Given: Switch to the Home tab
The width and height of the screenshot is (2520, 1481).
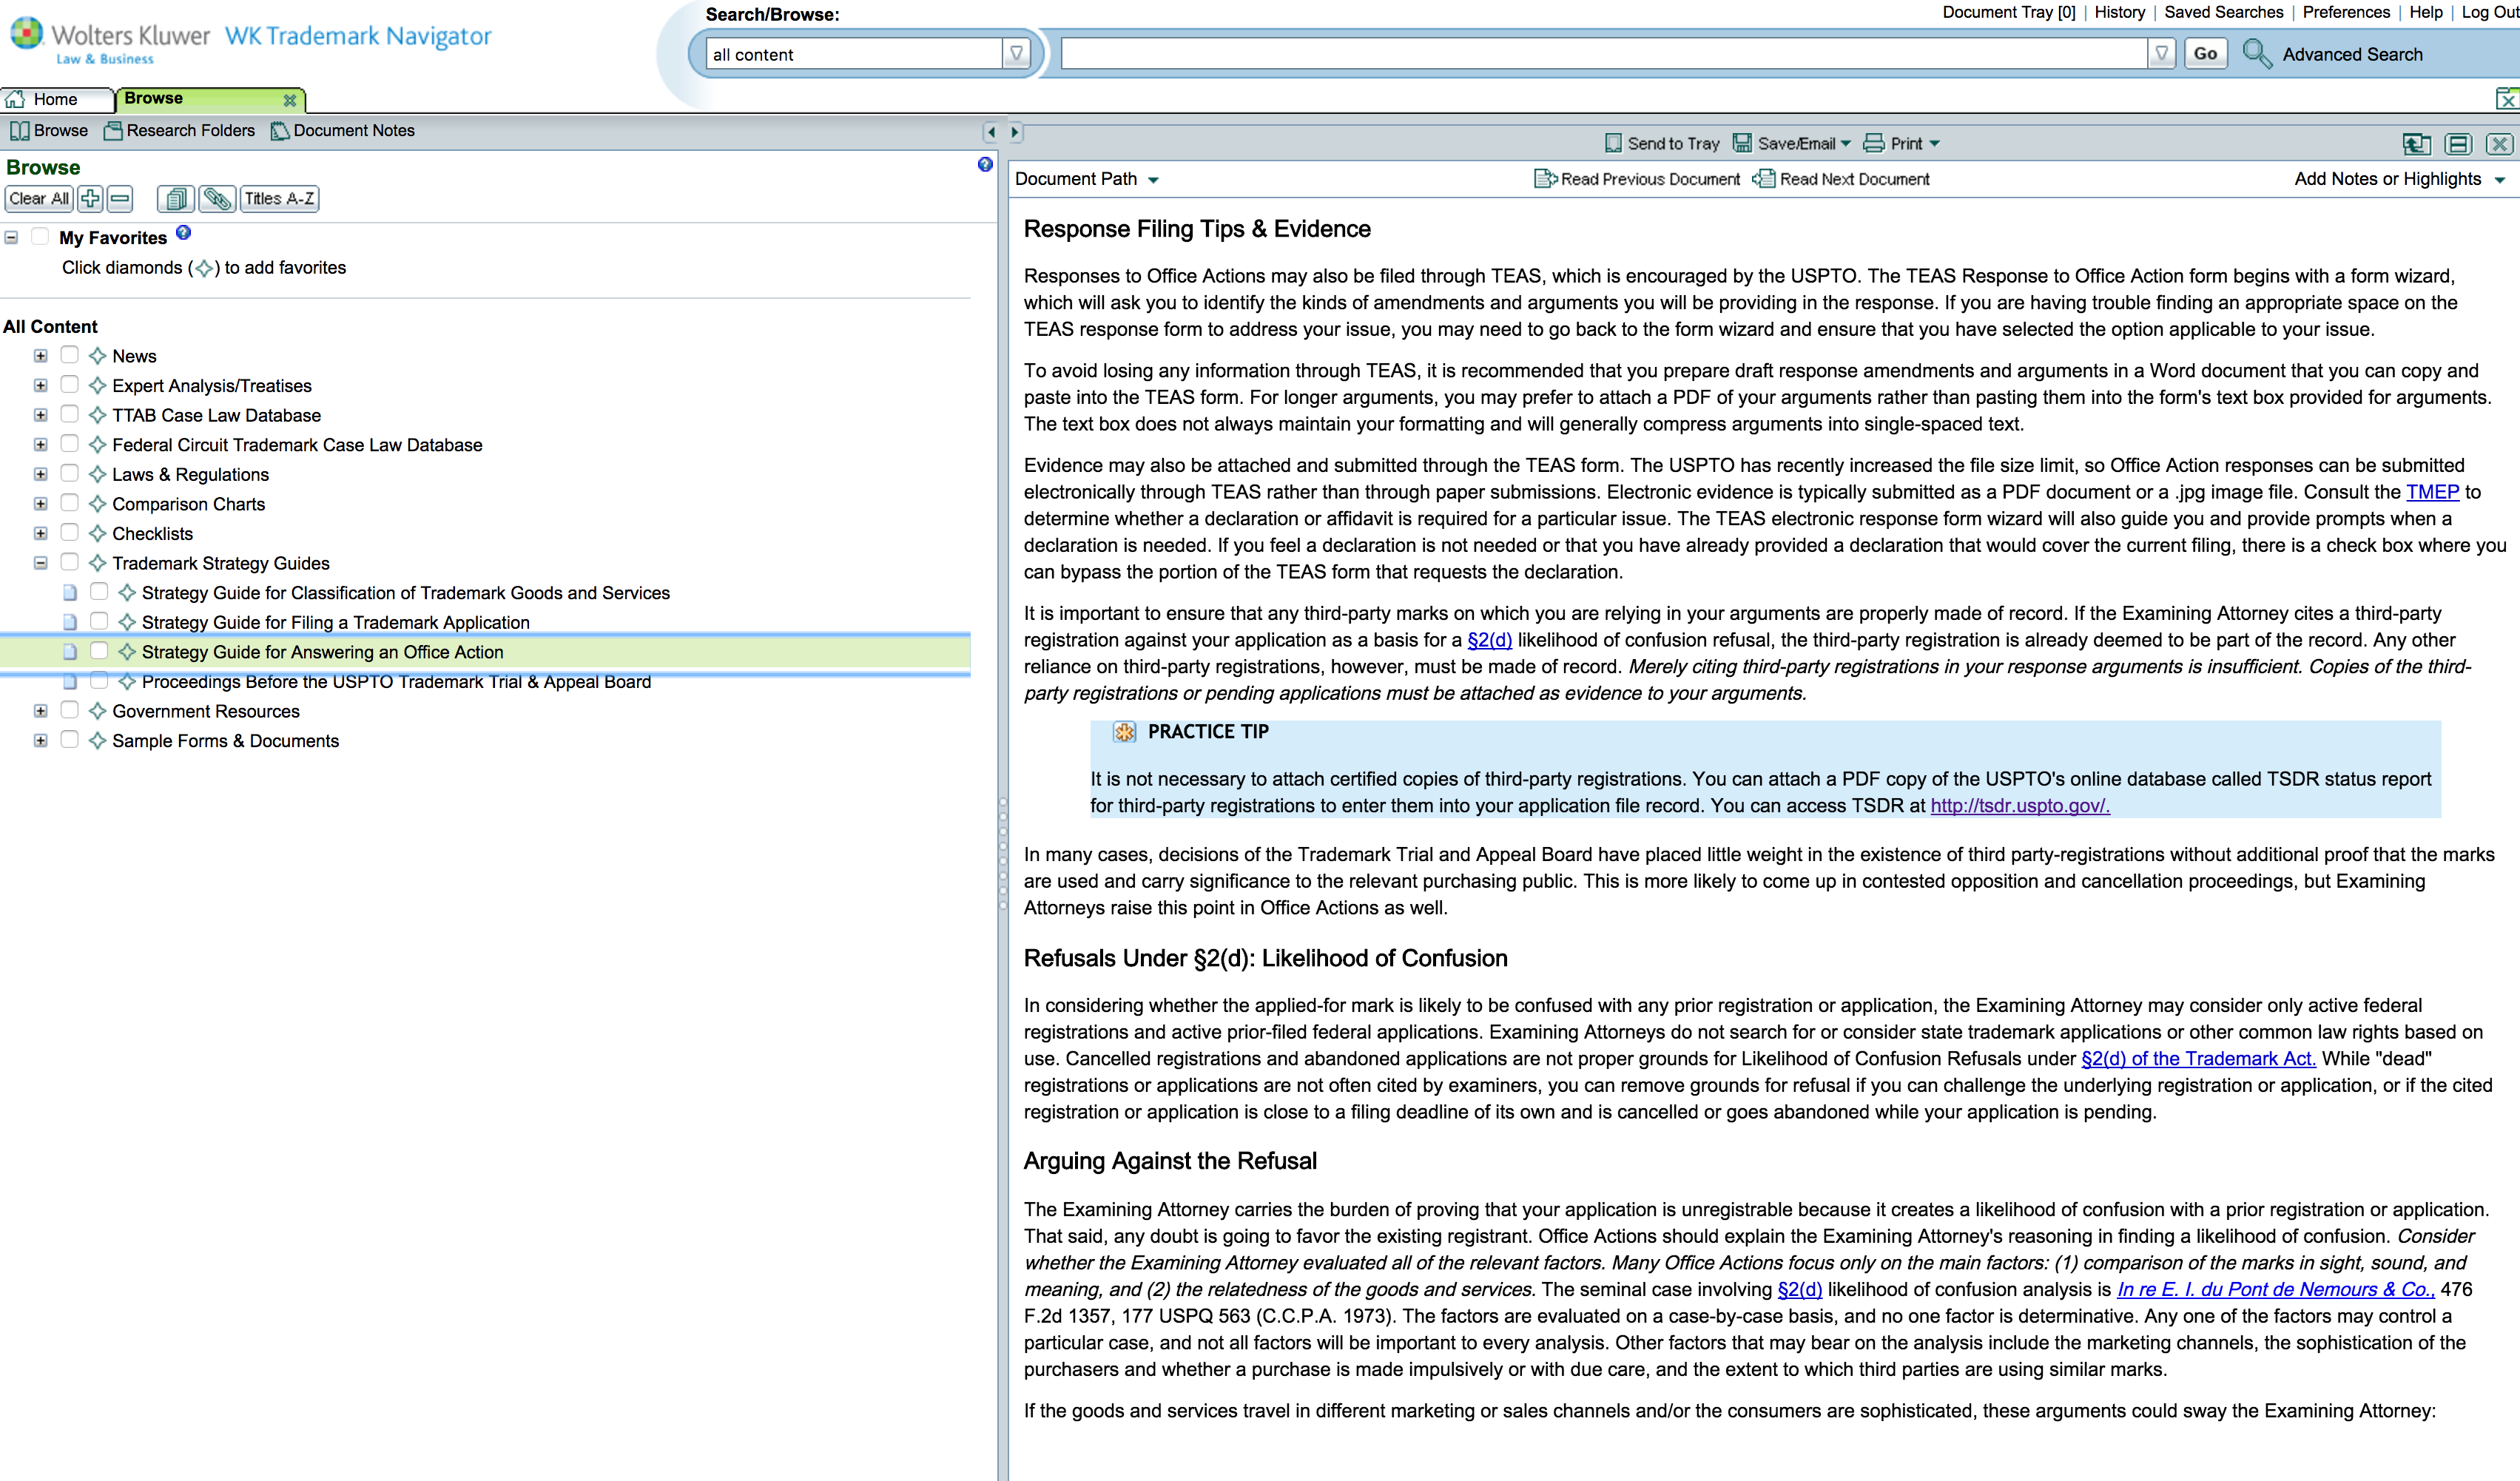Looking at the screenshot, I should 56,99.
